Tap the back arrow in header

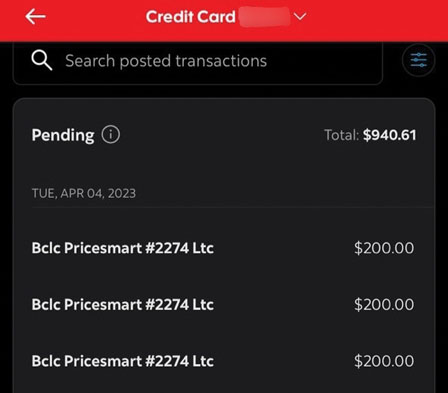click(35, 17)
